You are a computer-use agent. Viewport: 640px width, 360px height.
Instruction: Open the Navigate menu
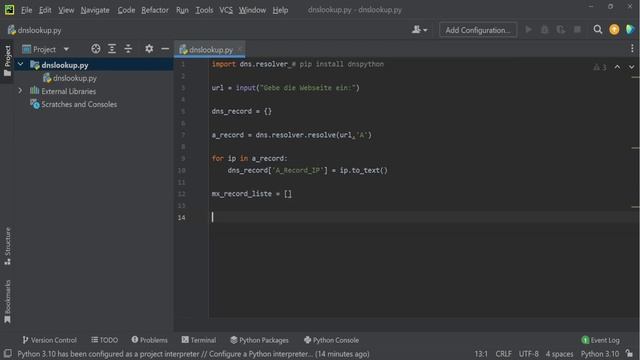[95, 10]
